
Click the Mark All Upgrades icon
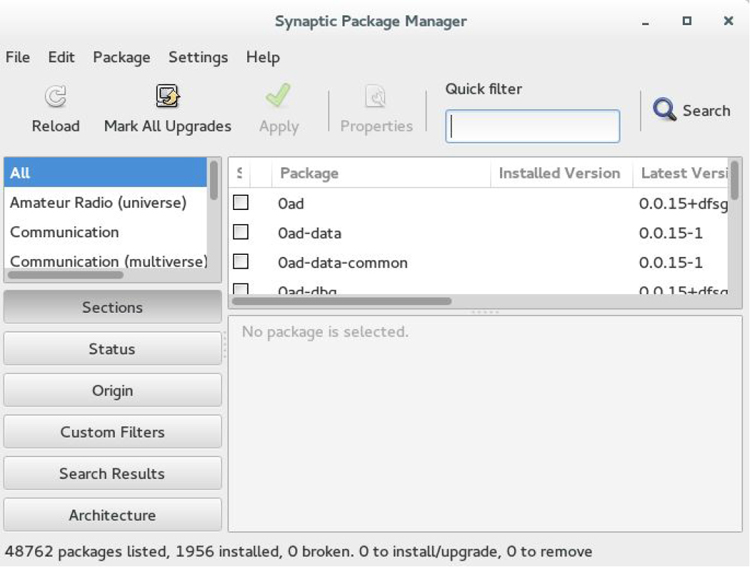167,96
